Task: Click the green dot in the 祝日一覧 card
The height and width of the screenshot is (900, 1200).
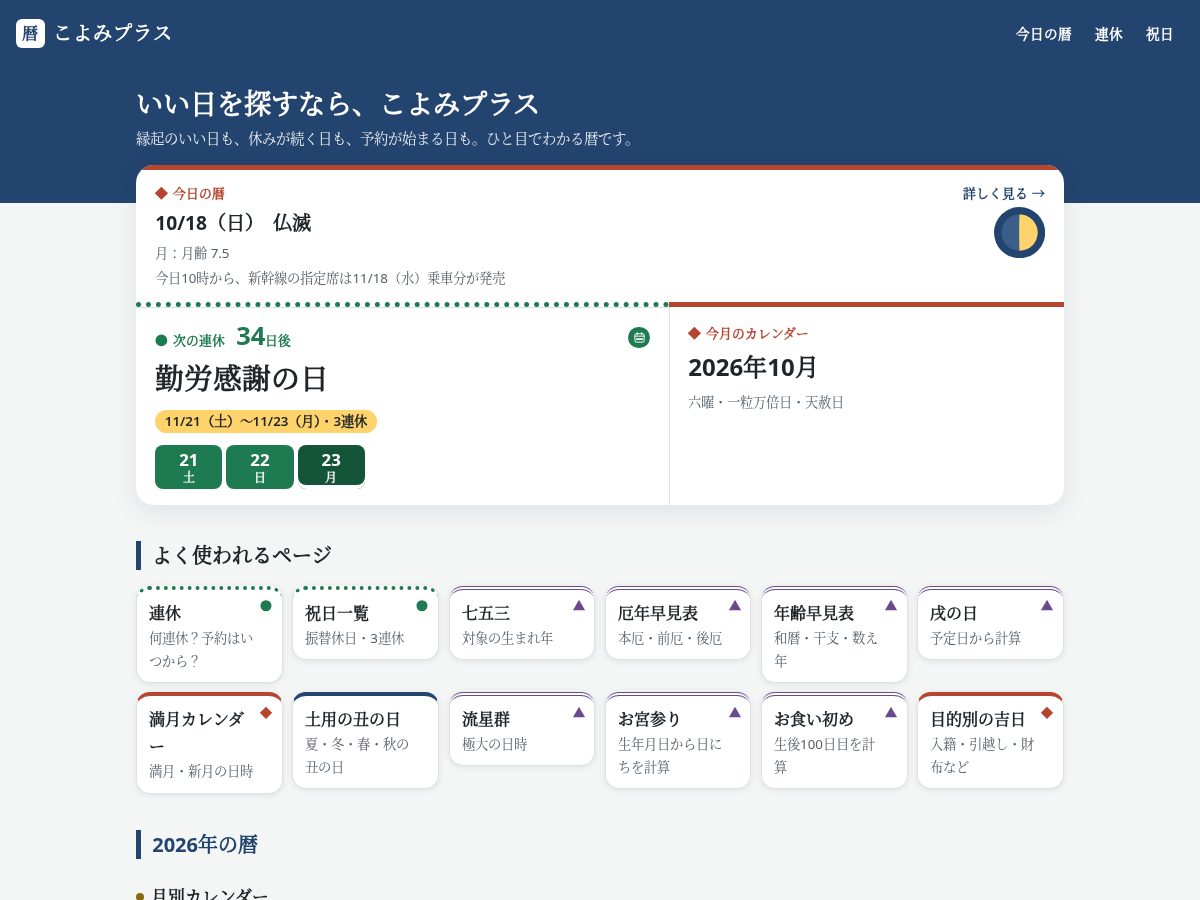Action: click(422, 605)
